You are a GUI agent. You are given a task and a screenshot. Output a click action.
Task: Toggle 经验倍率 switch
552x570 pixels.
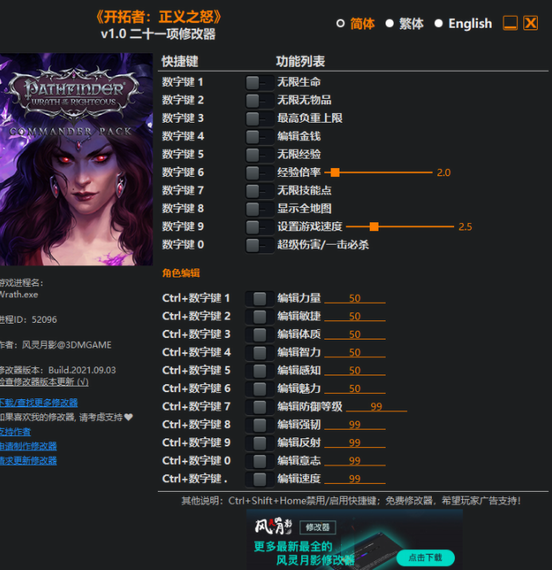click(260, 173)
